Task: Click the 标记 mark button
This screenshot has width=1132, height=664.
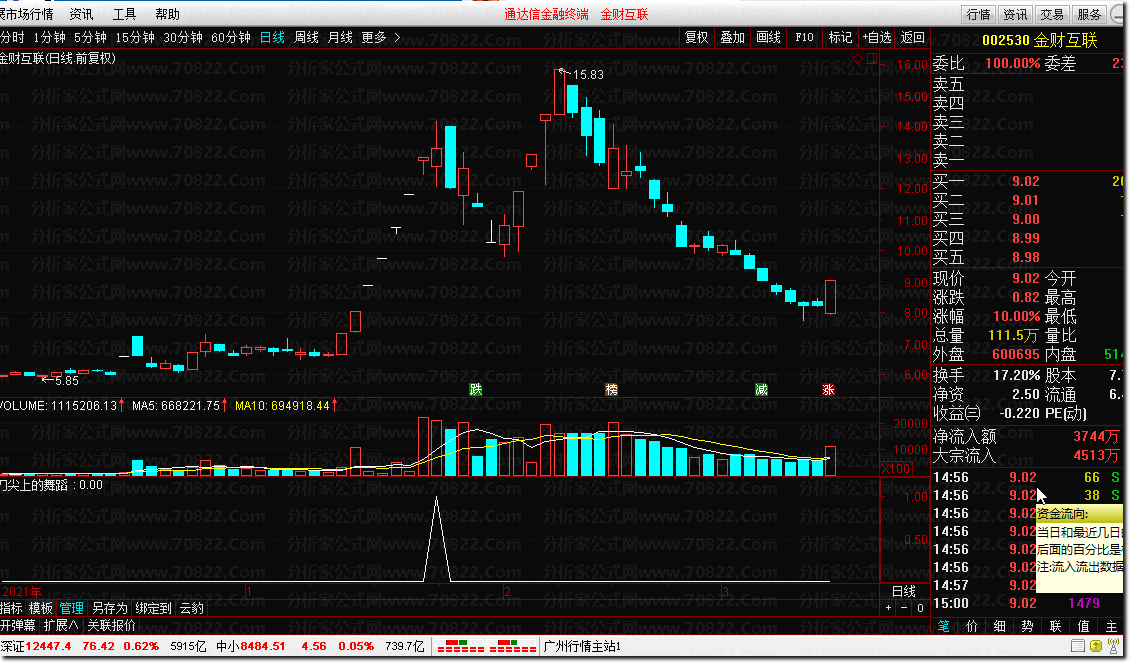Action: (840, 38)
